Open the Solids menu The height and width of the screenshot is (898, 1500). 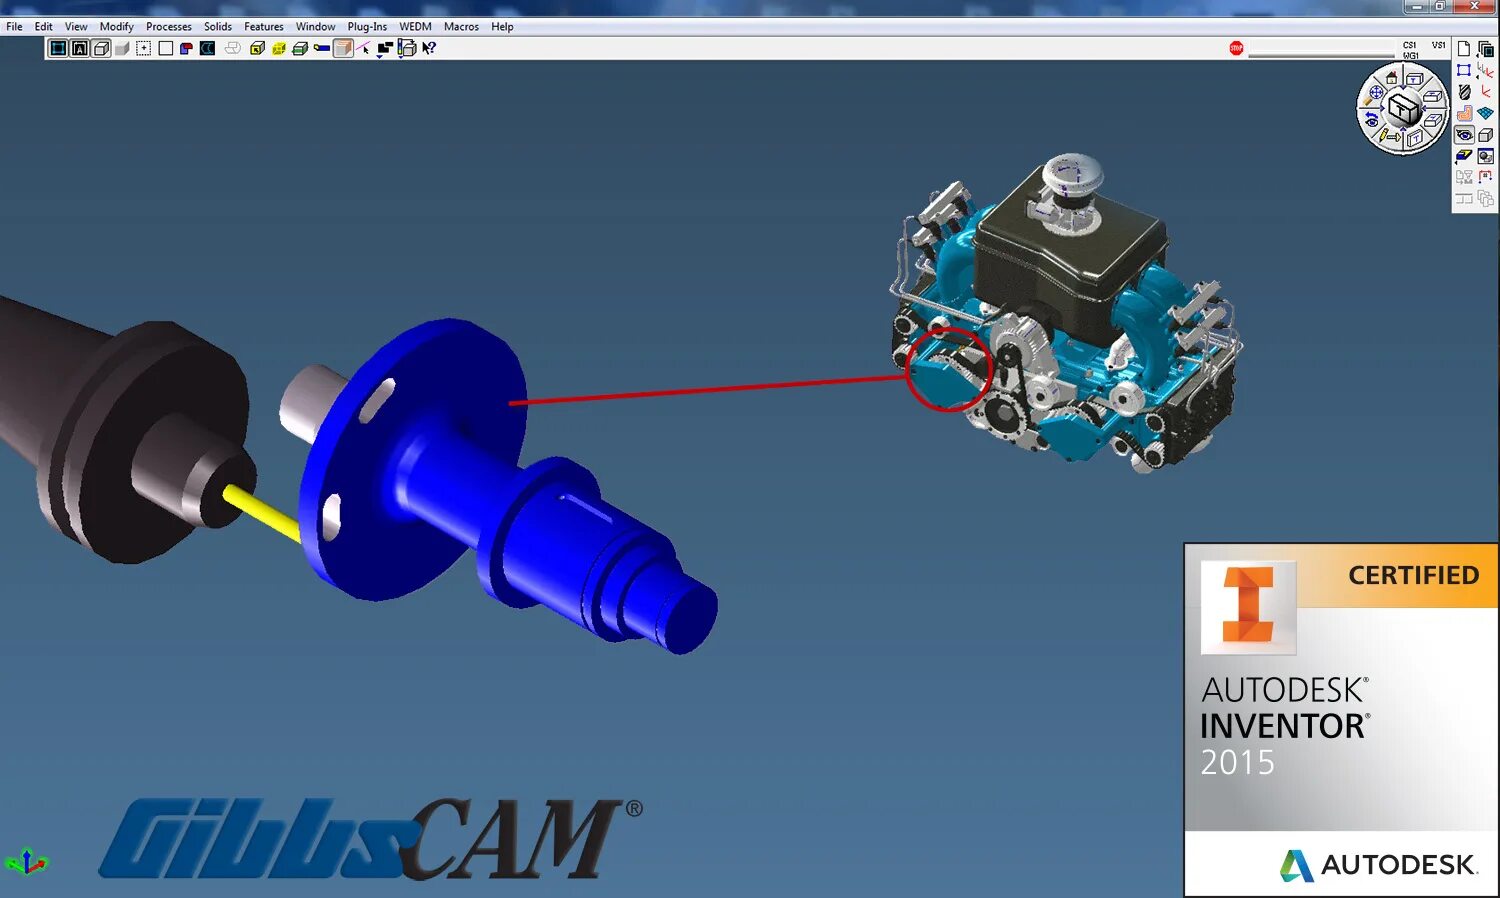pyautogui.click(x=217, y=27)
